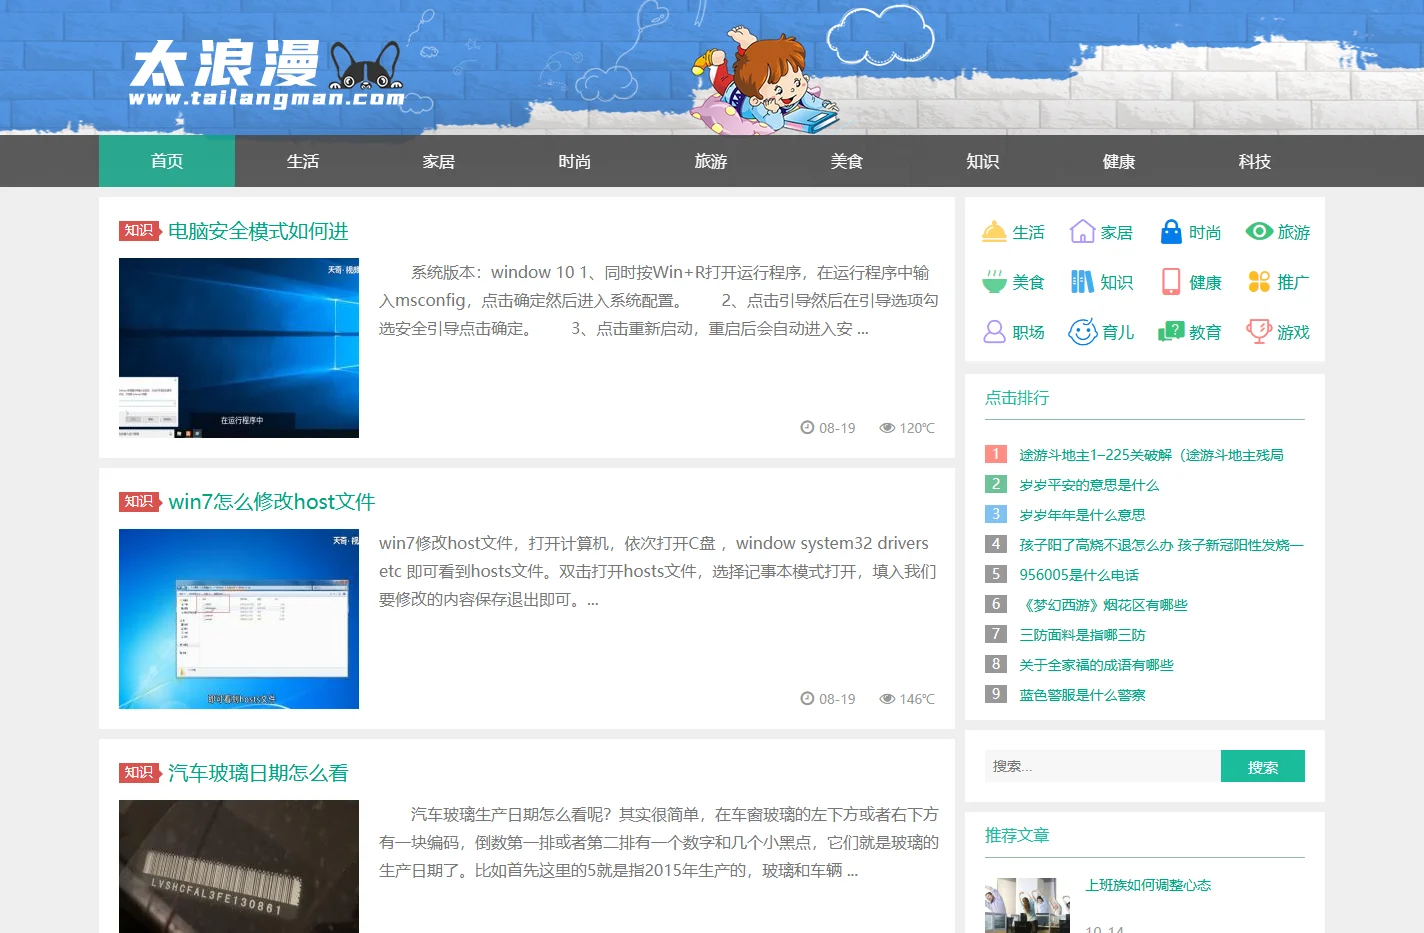The image size is (1424, 933).
Task: Open article title 电脑安全模式如何进
Action: [x=258, y=231]
